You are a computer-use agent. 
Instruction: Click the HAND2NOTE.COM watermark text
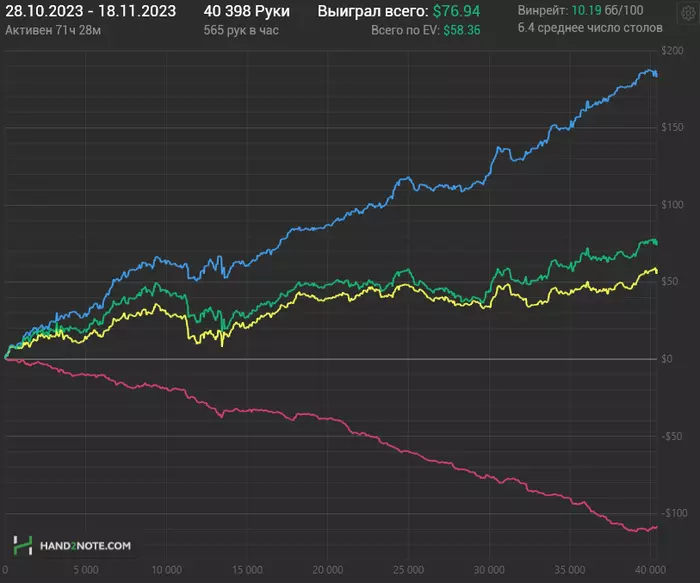tap(85, 546)
